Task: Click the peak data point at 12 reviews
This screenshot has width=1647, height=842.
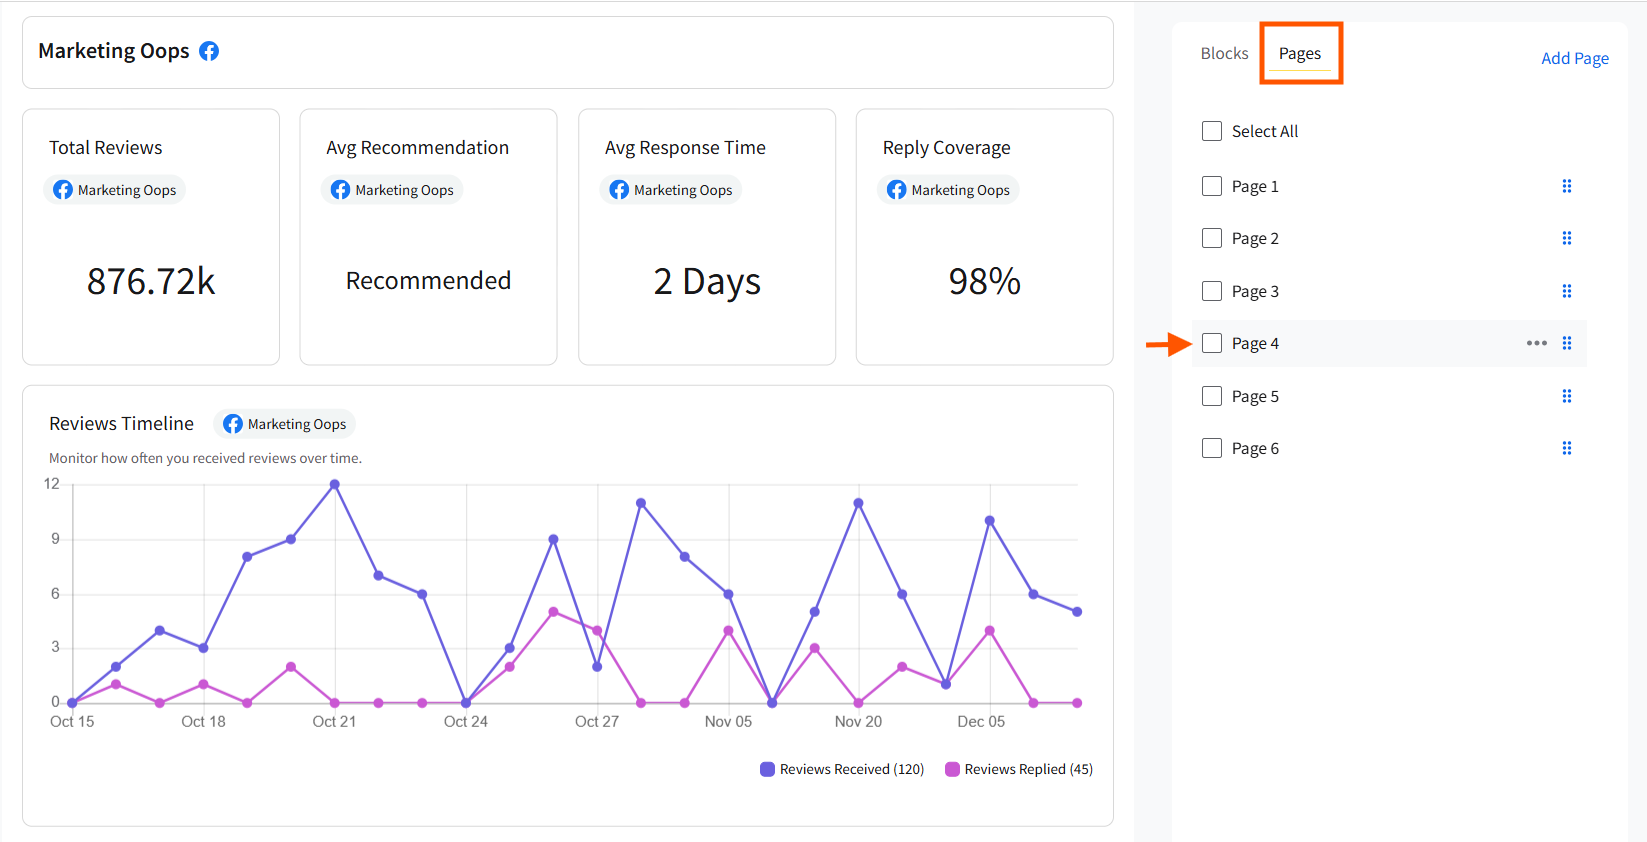Action: click(335, 484)
